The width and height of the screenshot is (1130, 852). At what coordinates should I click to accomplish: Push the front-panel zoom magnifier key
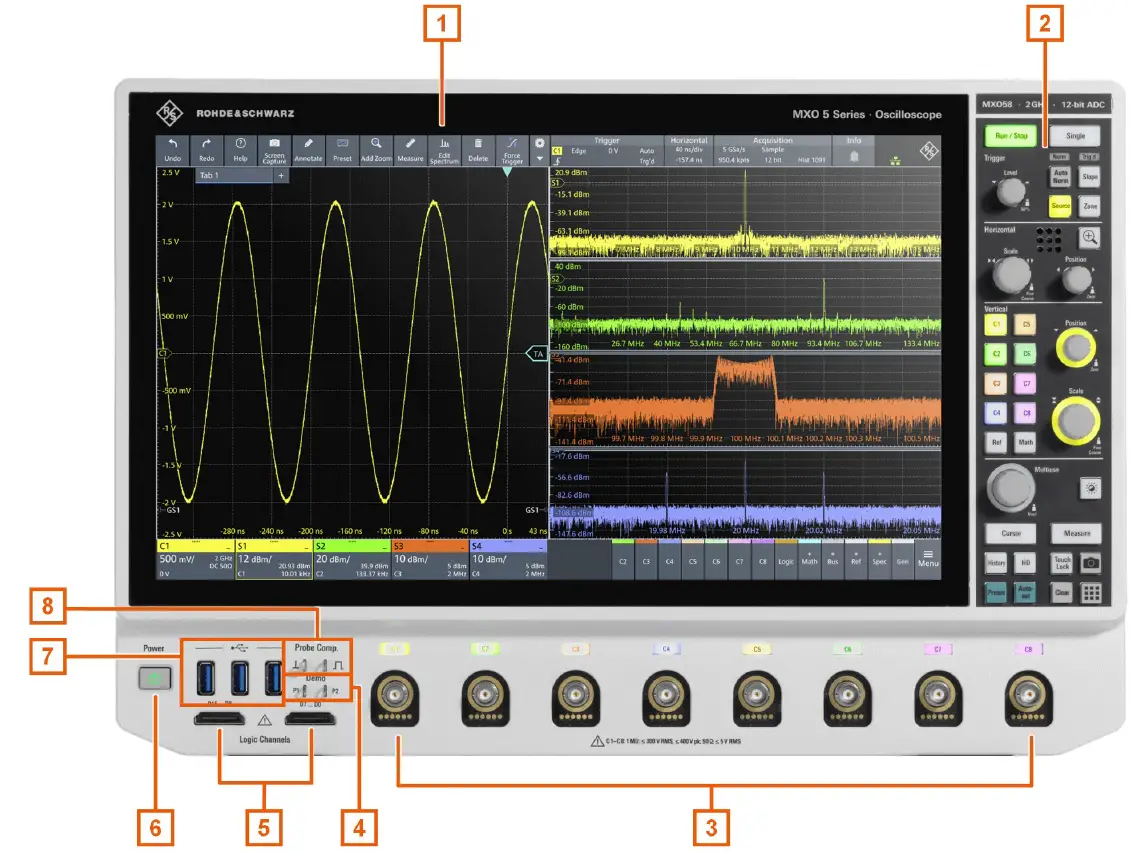(x=1089, y=237)
